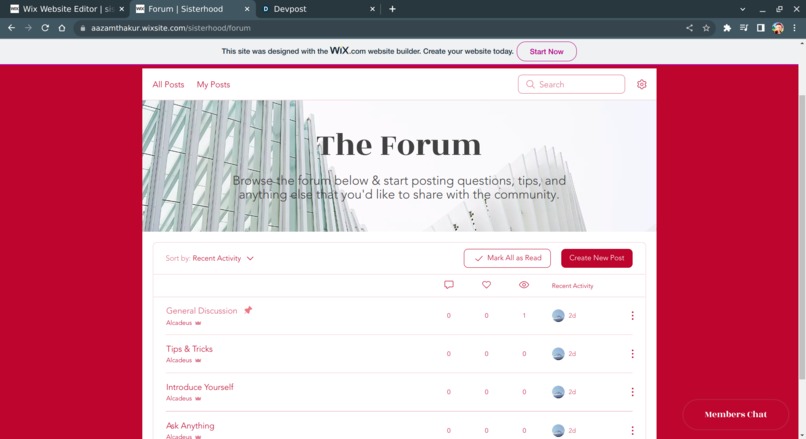Open the Tips & Tricks category
Viewport: 806px width, 439px height.
point(189,349)
